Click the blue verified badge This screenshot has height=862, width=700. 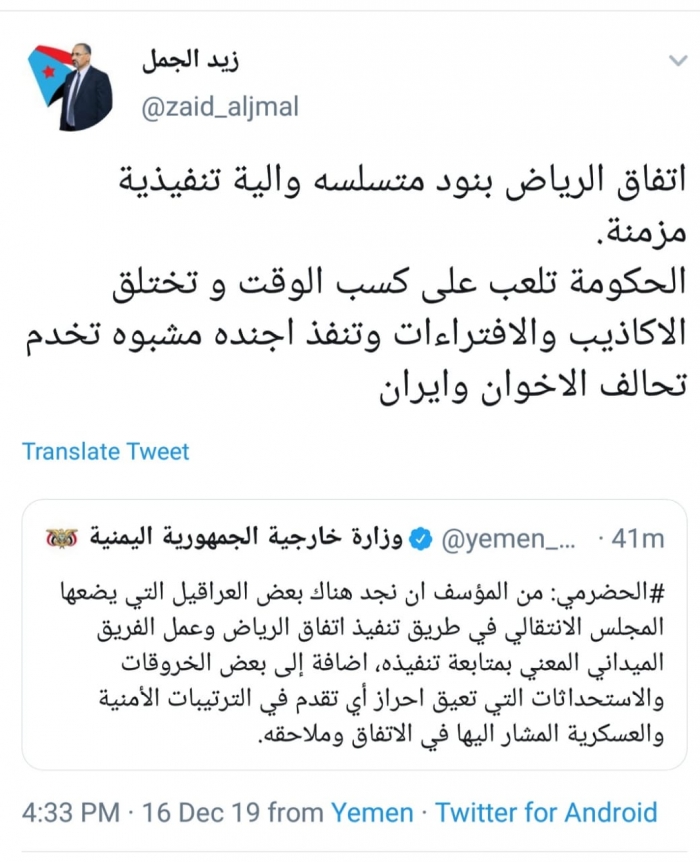[x=421, y=540]
